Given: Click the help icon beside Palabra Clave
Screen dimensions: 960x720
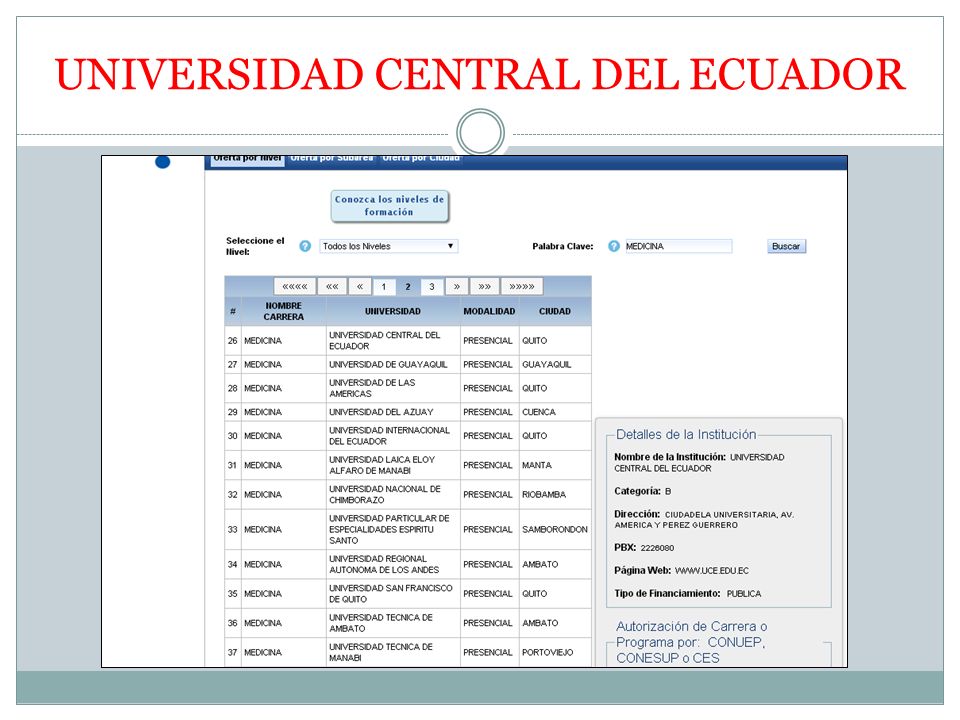Looking at the screenshot, I should tap(613, 246).
